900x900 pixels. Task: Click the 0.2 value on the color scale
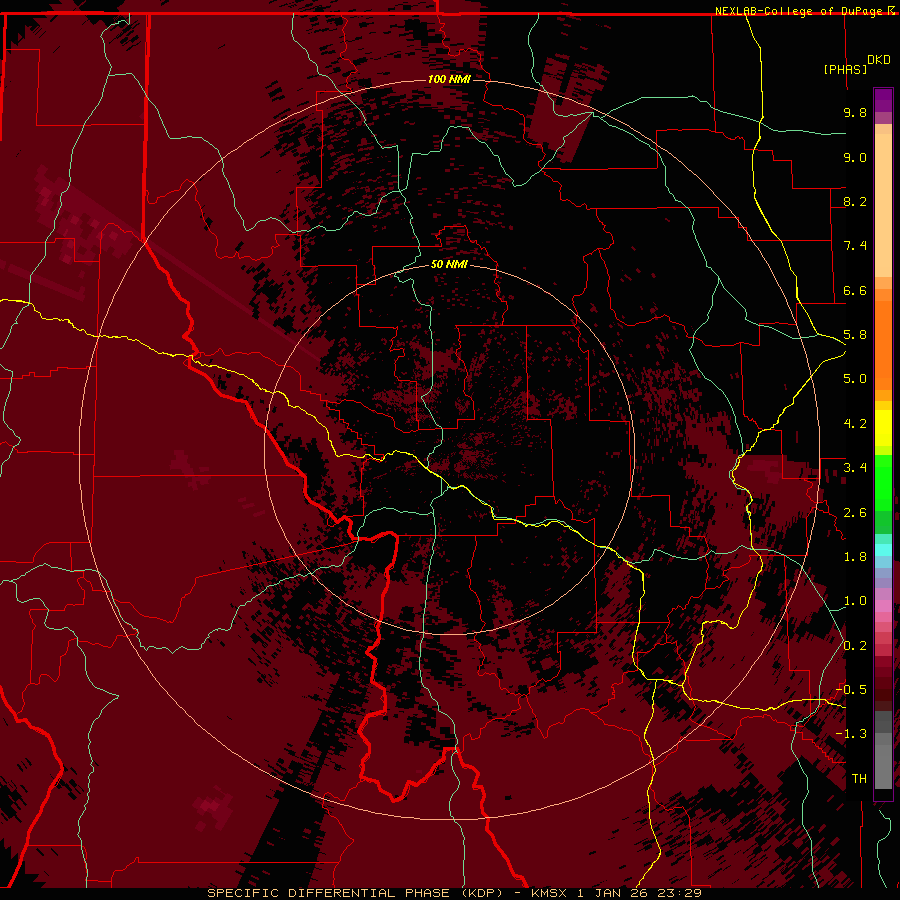pyautogui.click(x=855, y=646)
